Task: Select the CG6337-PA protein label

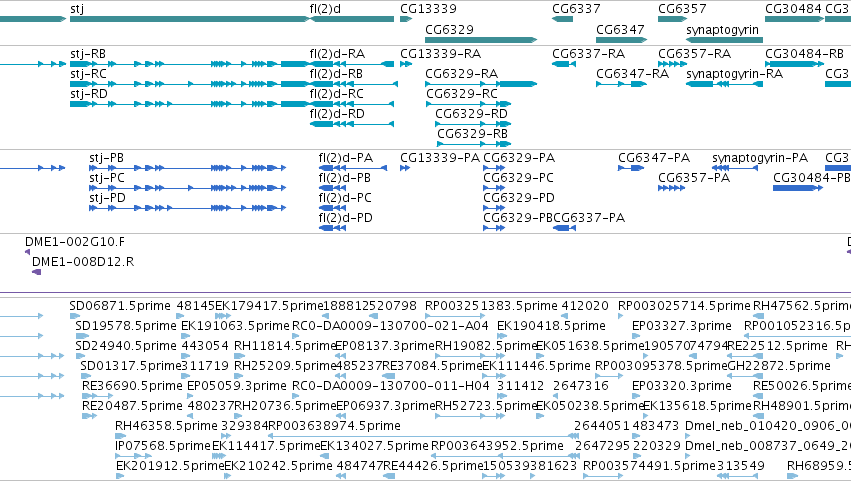Action: 589,218
